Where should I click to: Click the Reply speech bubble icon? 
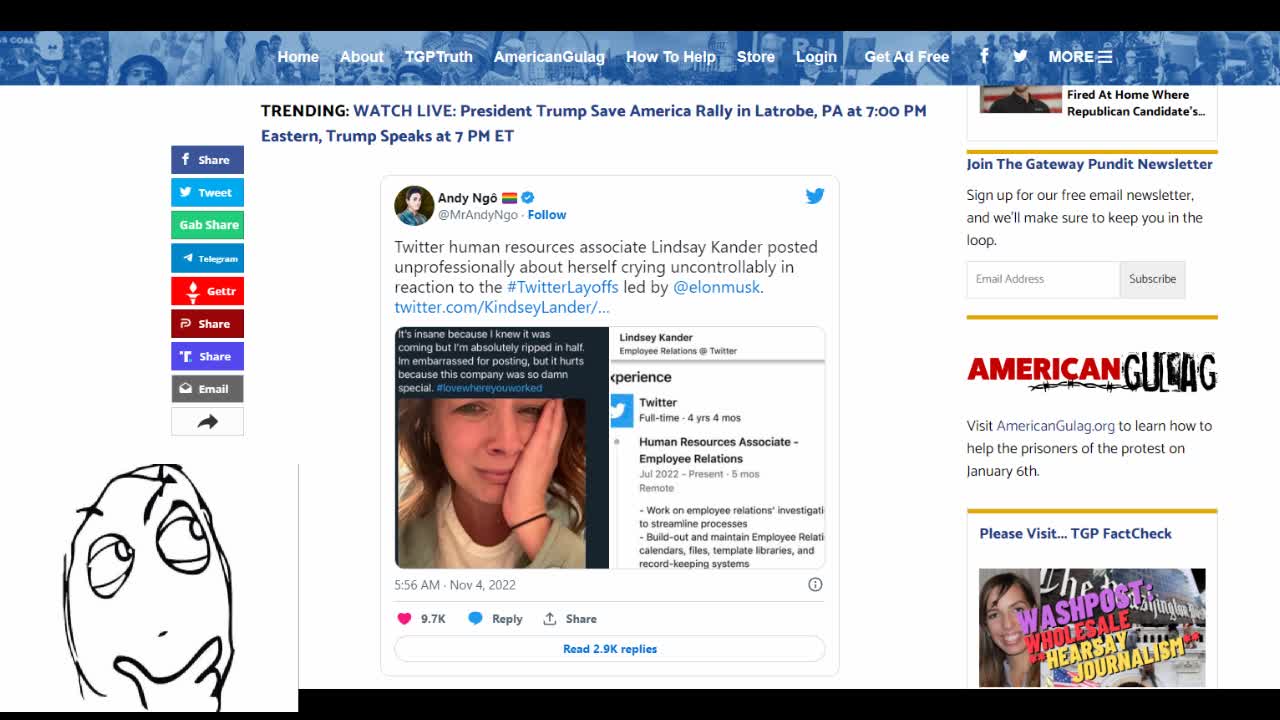click(x=475, y=619)
